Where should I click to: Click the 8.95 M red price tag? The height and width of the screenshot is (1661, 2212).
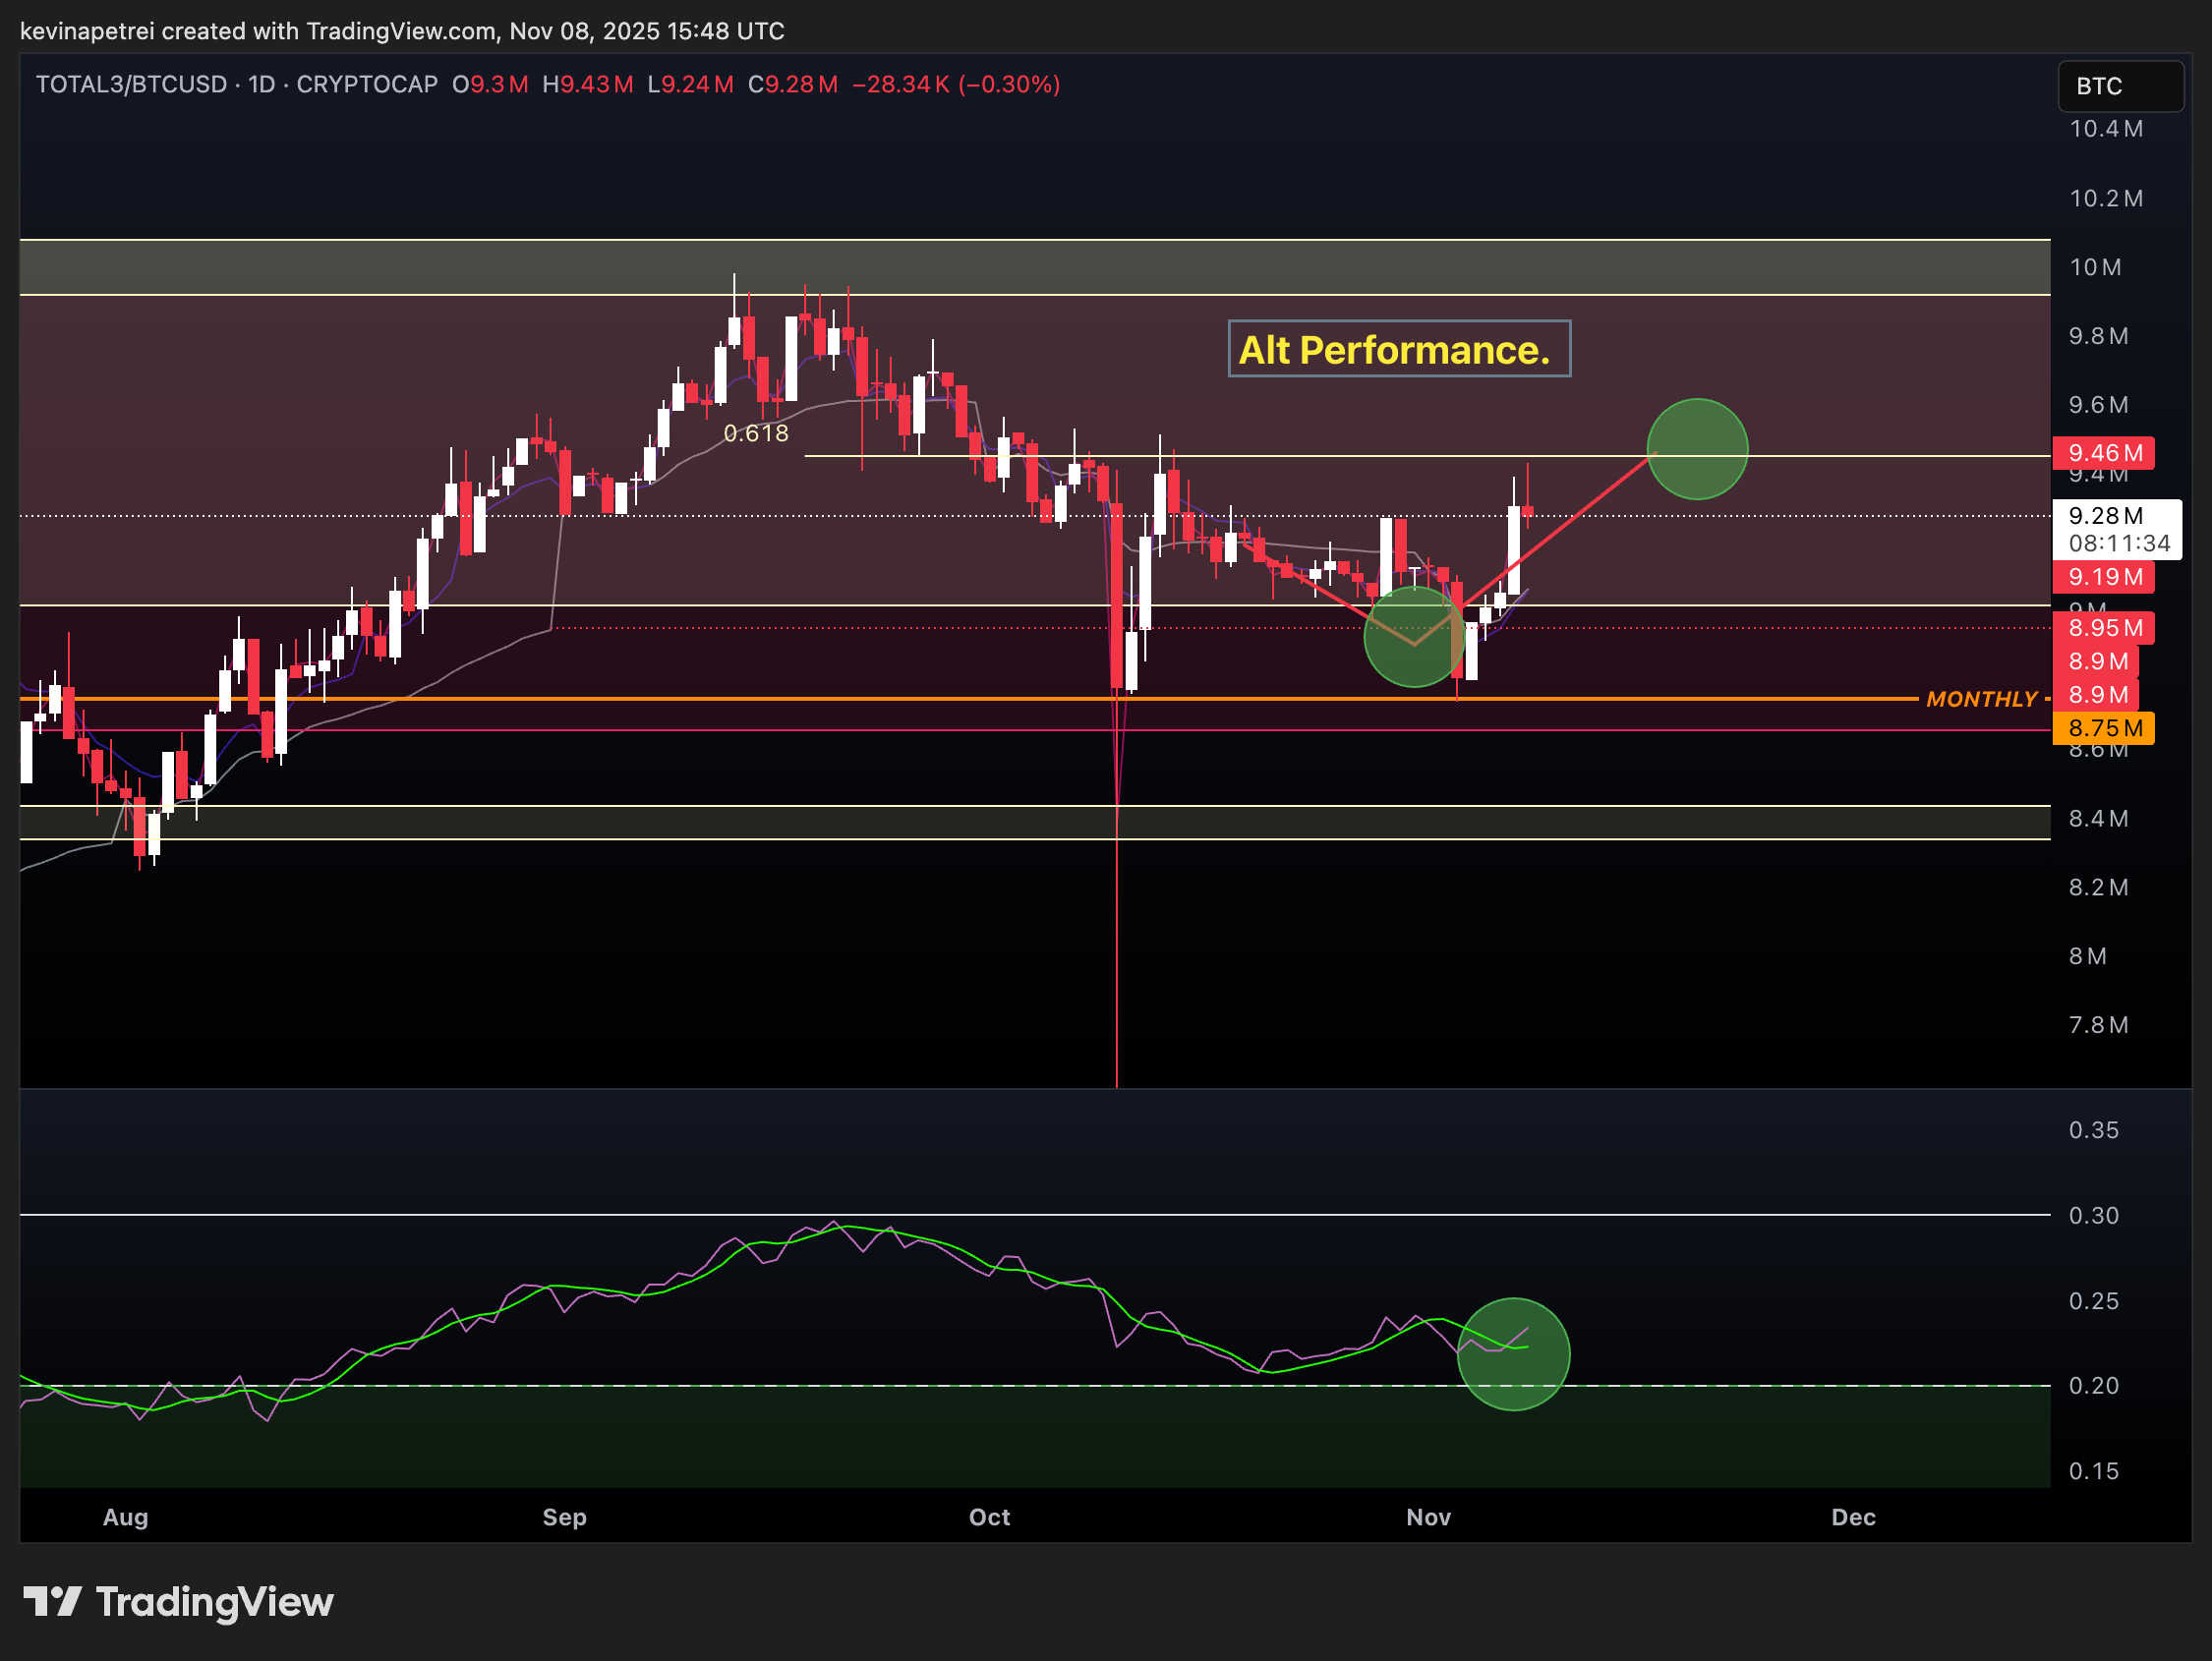[2103, 628]
